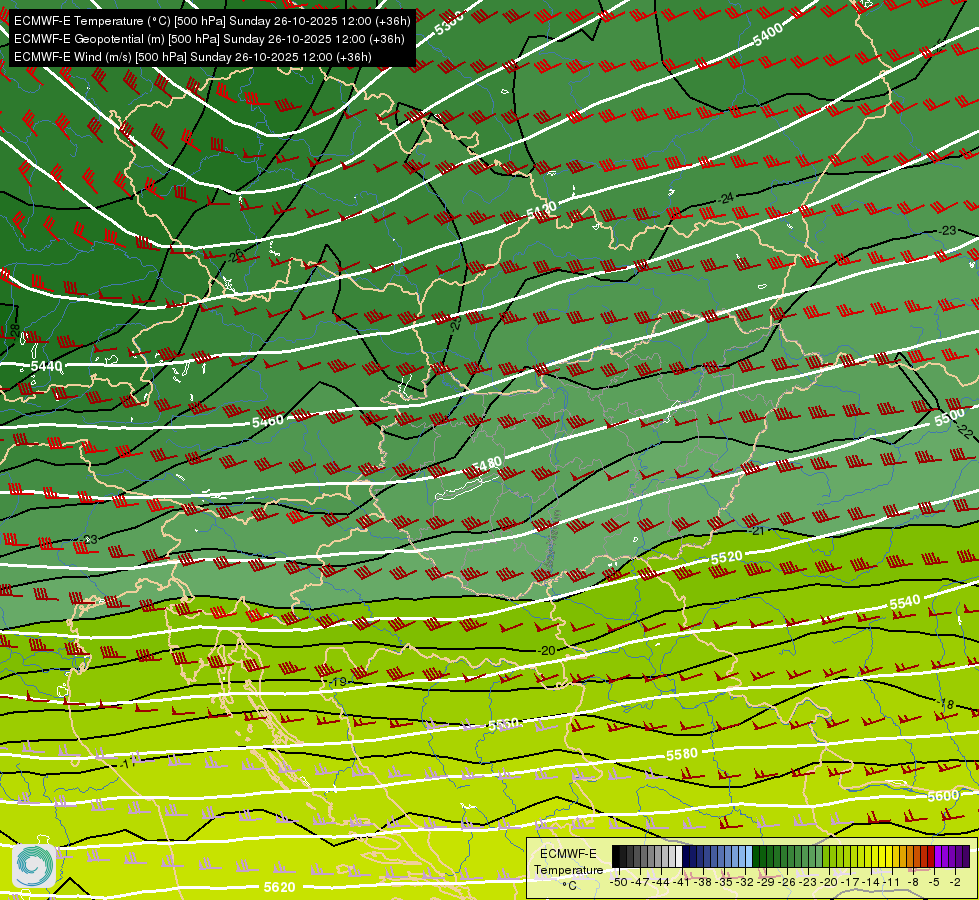The width and height of the screenshot is (979, 900).
Task: Click the 5440 geopotential contour label
Action: [46, 366]
